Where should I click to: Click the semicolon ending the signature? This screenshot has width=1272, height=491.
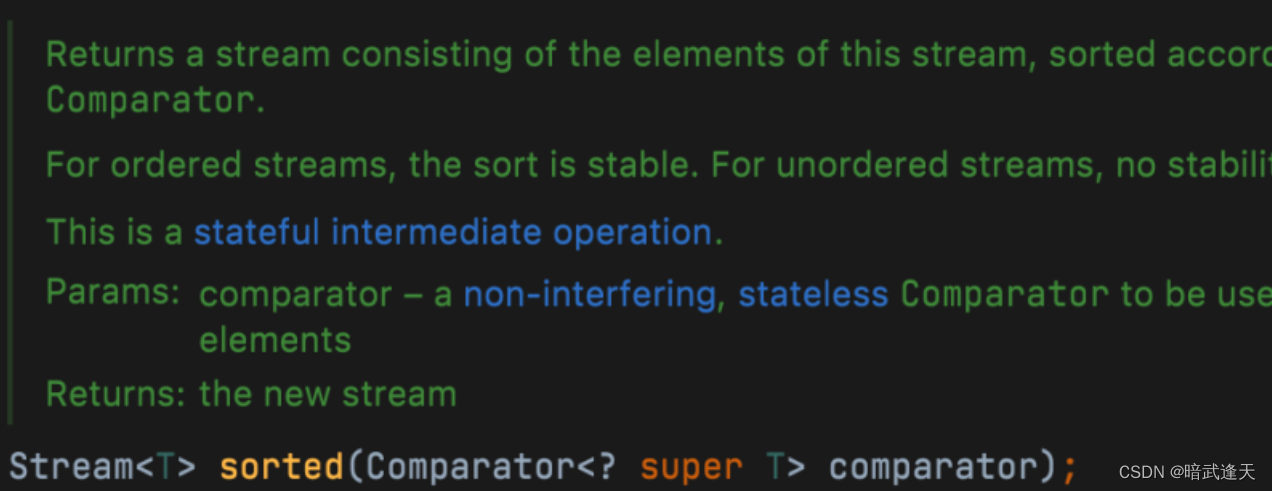1069,468
